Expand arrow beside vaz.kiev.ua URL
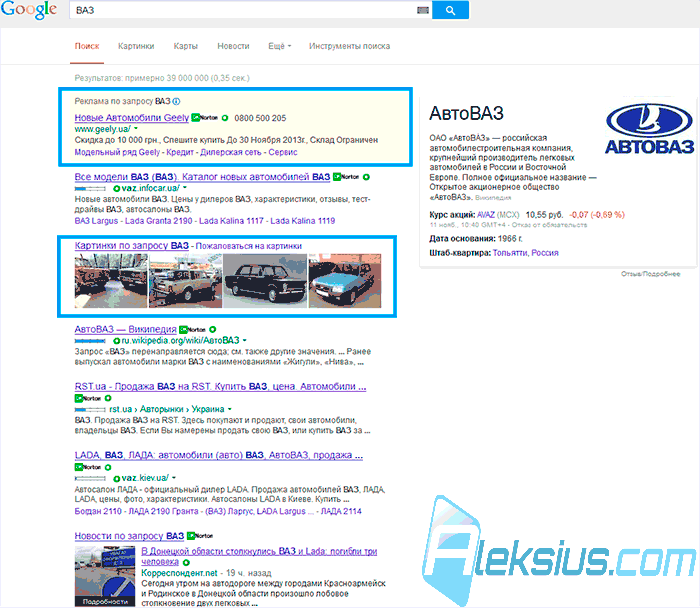This screenshot has width=700, height=608. [x=174, y=478]
